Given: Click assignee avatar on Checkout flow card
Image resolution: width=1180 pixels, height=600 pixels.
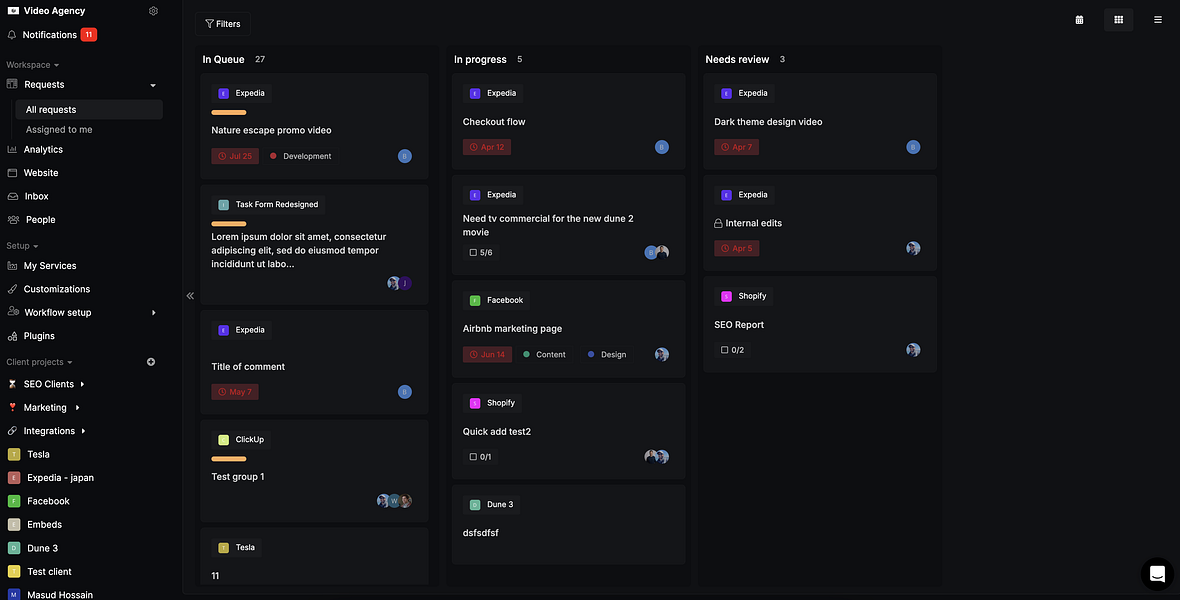Looking at the screenshot, I should (x=661, y=147).
